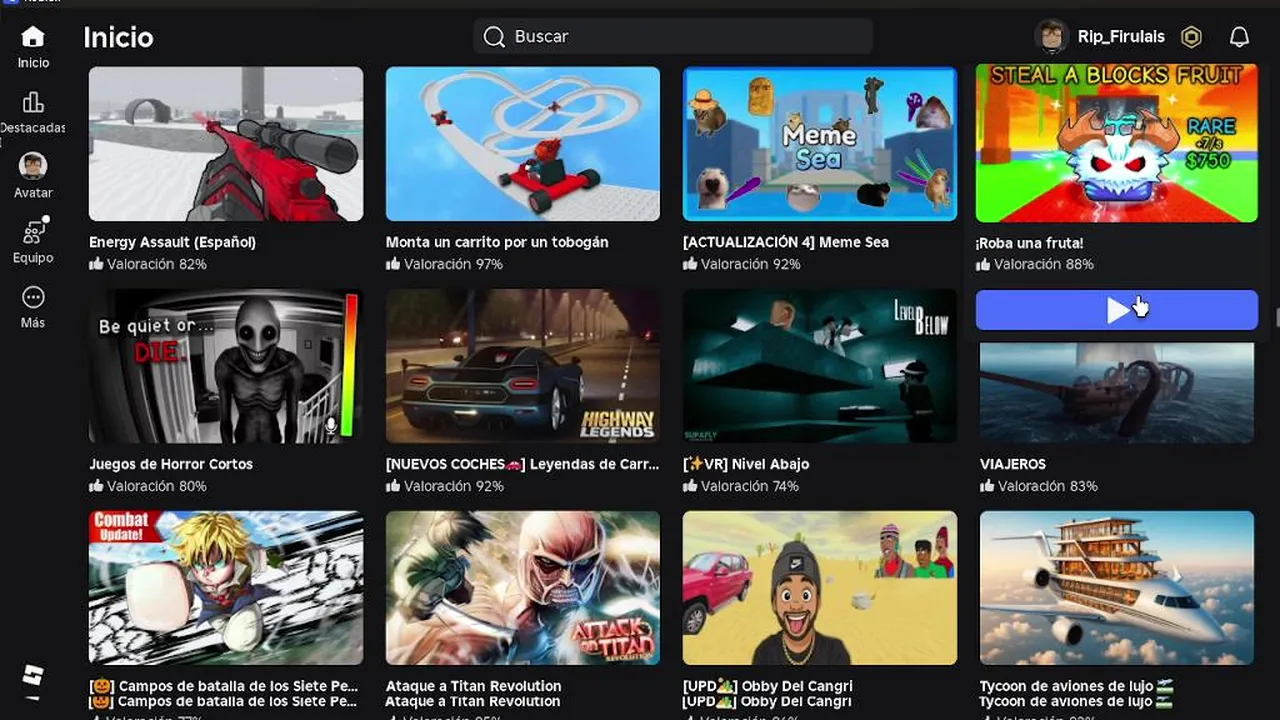The width and height of the screenshot is (1280, 720).
Task: Click Valoración 88% under ¡Roba una fruta!
Action: click(x=1035, y=265)
